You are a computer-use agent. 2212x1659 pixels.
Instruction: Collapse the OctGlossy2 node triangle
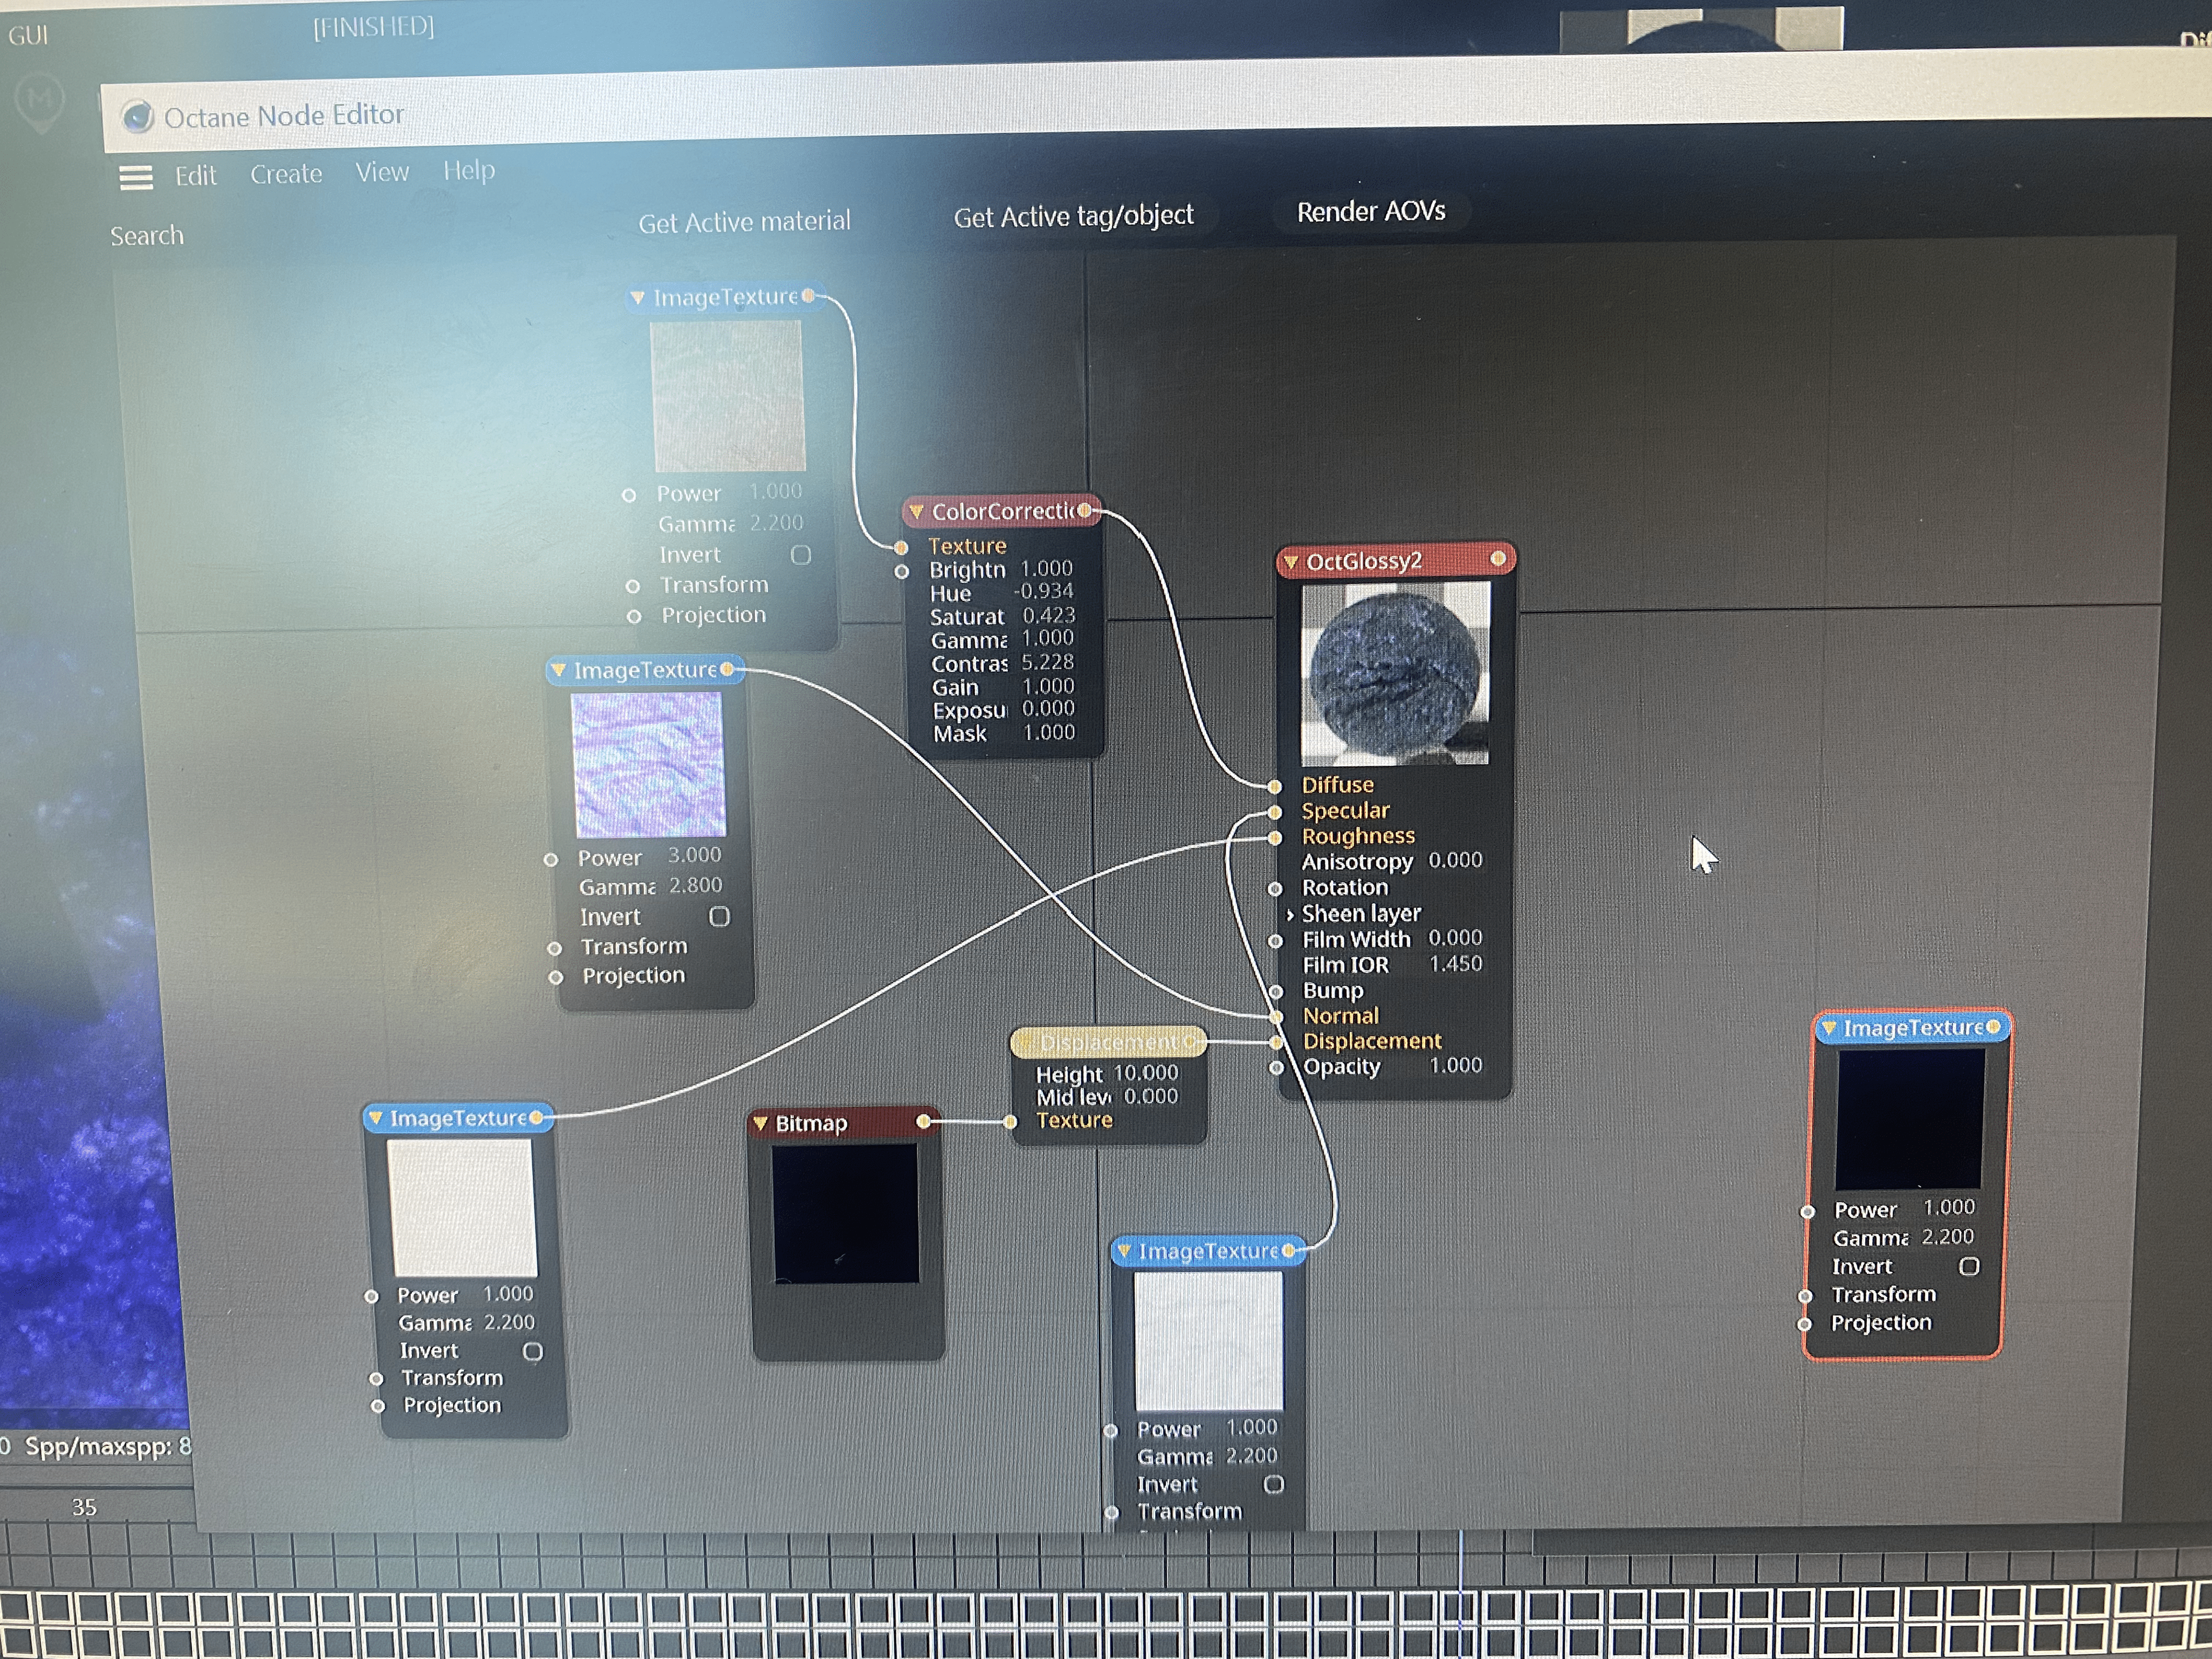point(1291,562)
